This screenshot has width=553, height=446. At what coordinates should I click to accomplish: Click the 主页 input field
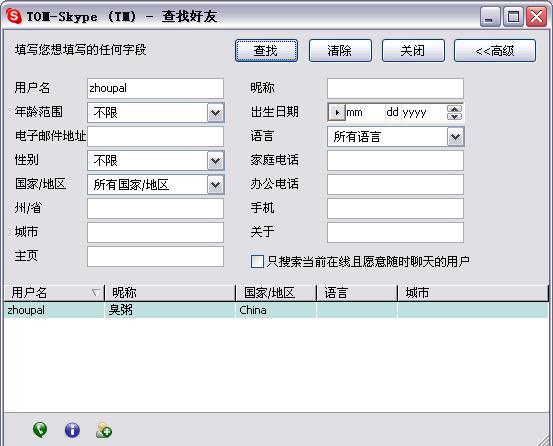156,256
